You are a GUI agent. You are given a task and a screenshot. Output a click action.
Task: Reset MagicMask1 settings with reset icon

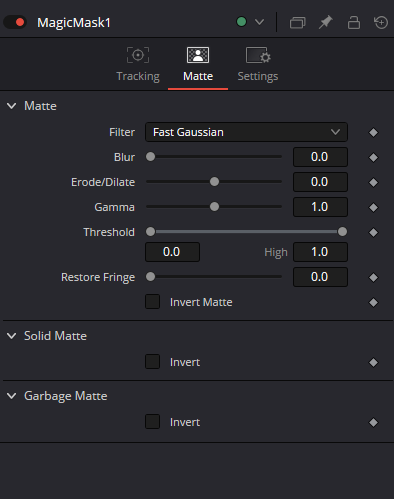point(381,23)
